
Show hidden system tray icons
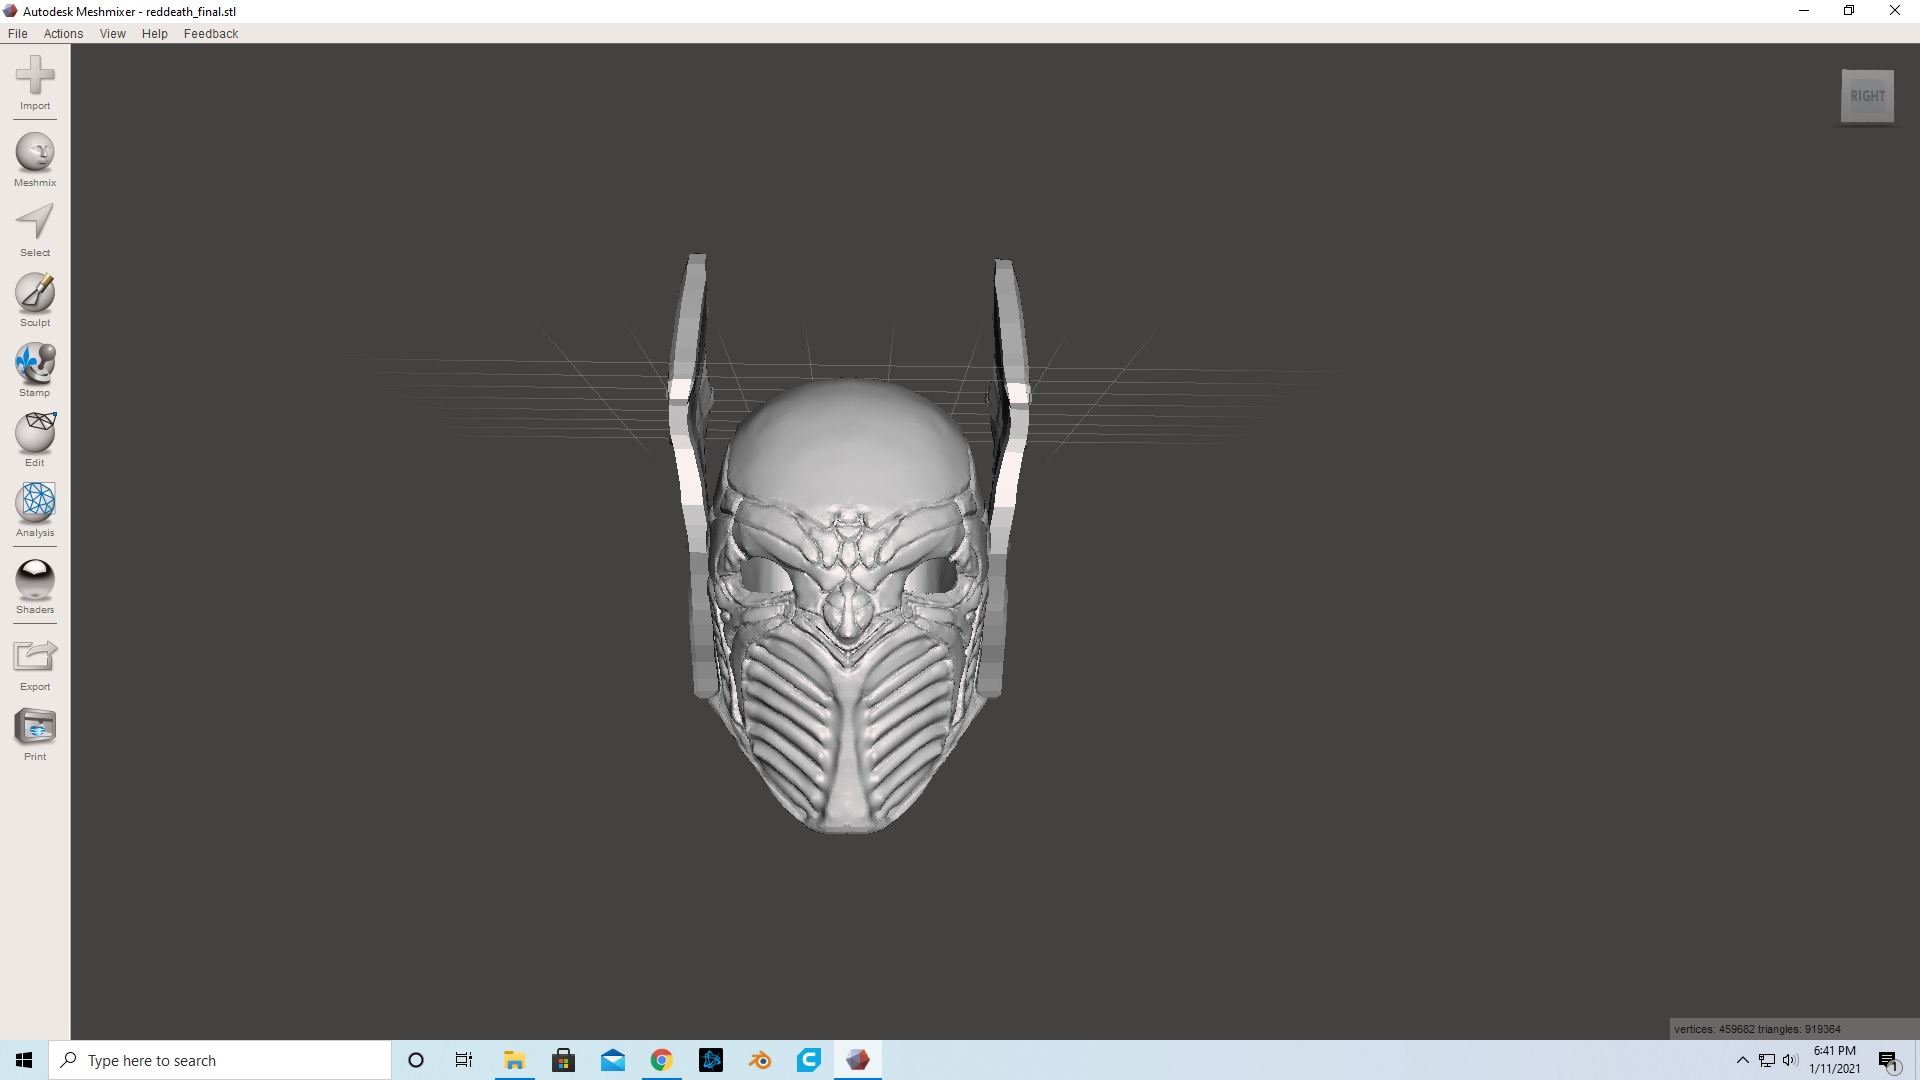(1743, 1060)
